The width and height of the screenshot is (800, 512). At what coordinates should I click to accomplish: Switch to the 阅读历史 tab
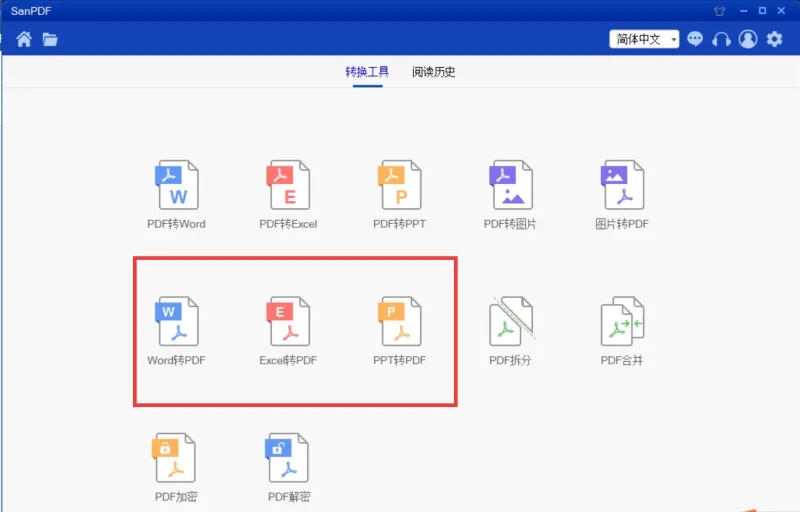(x=434, y=72)
